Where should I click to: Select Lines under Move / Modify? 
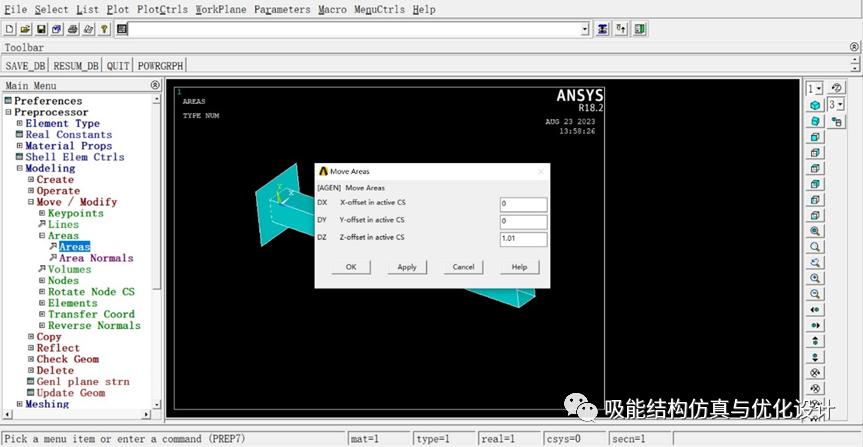63,225
